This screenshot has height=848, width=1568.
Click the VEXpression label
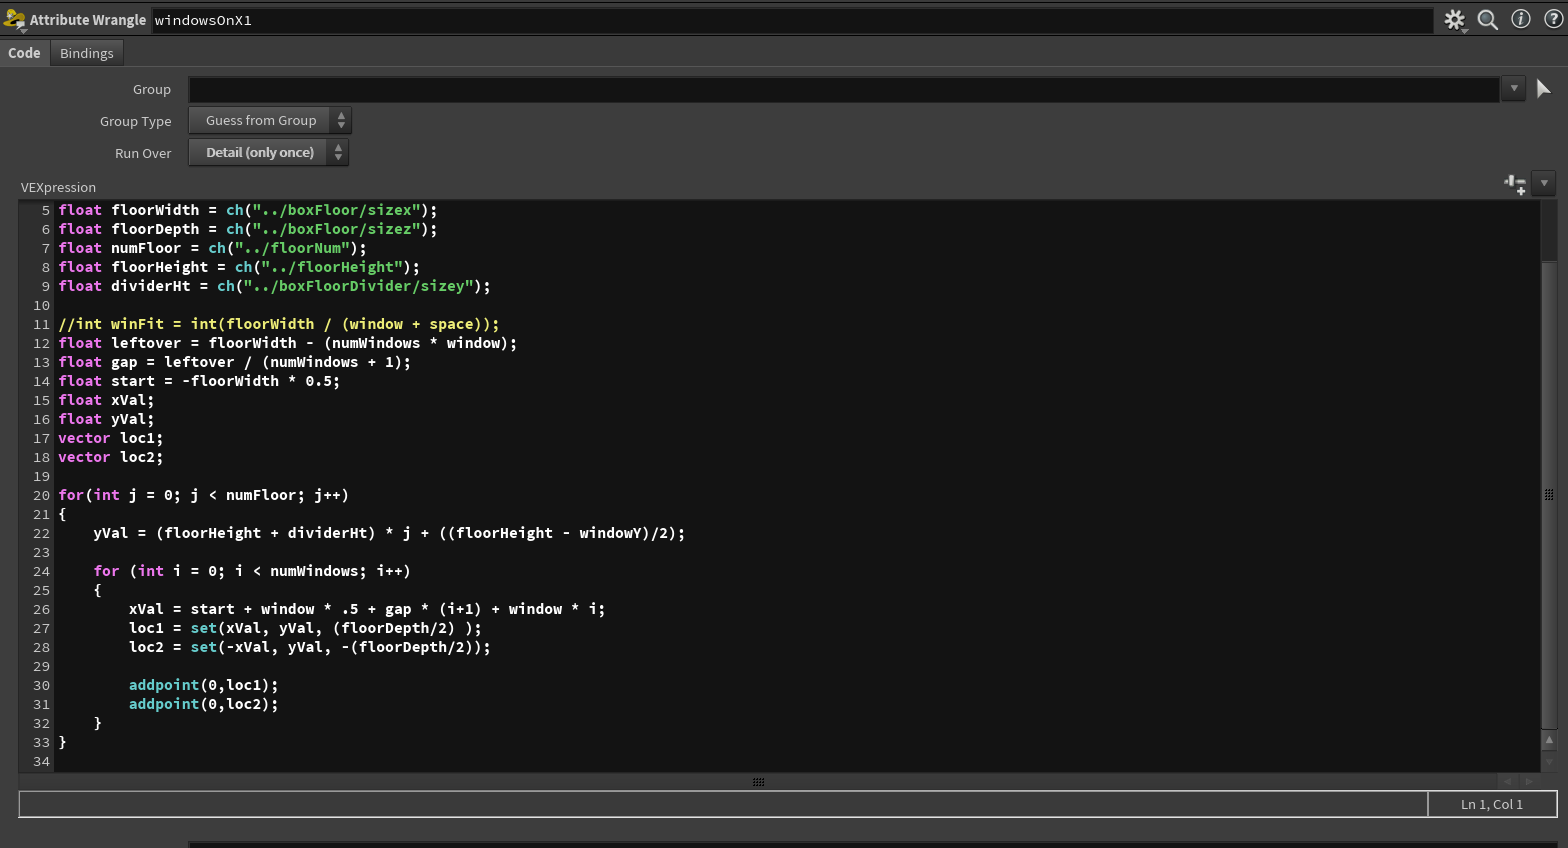click(58, 187)
